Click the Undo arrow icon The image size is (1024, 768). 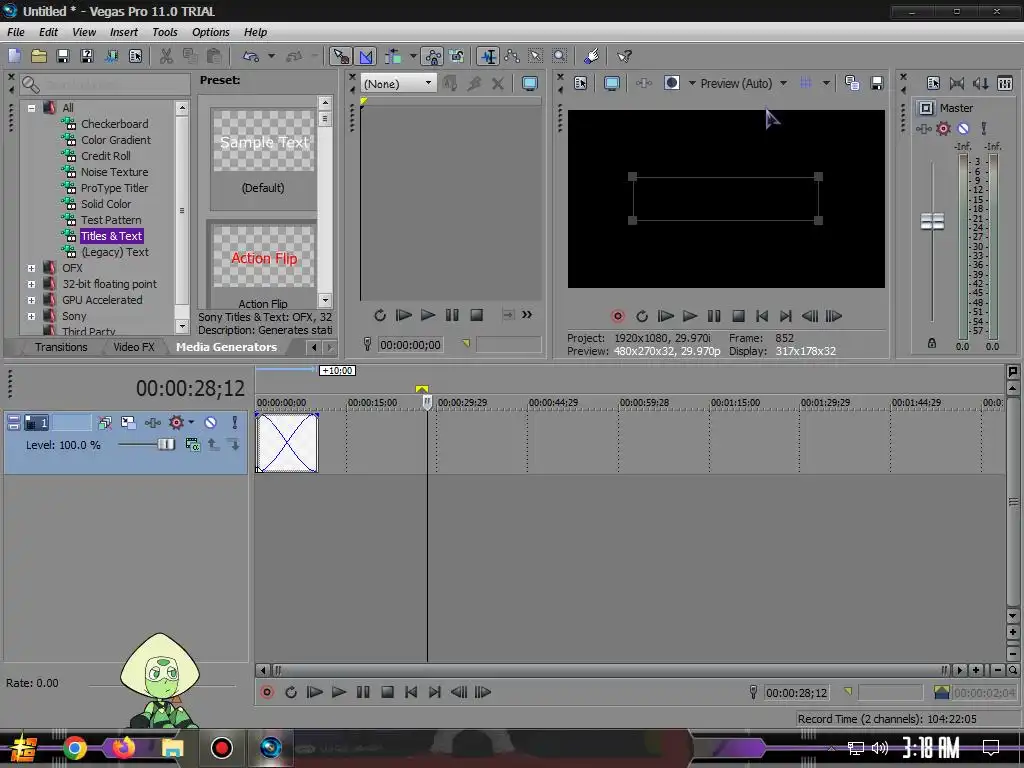(251, 56)
